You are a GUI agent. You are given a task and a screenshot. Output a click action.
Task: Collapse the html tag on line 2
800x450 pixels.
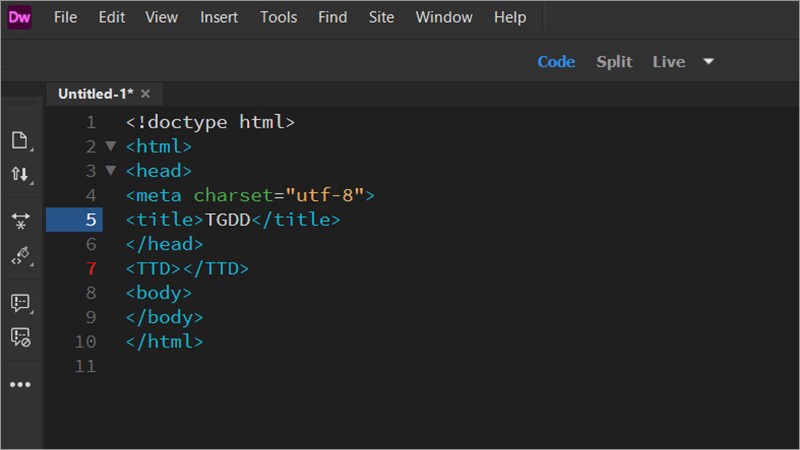111,146
